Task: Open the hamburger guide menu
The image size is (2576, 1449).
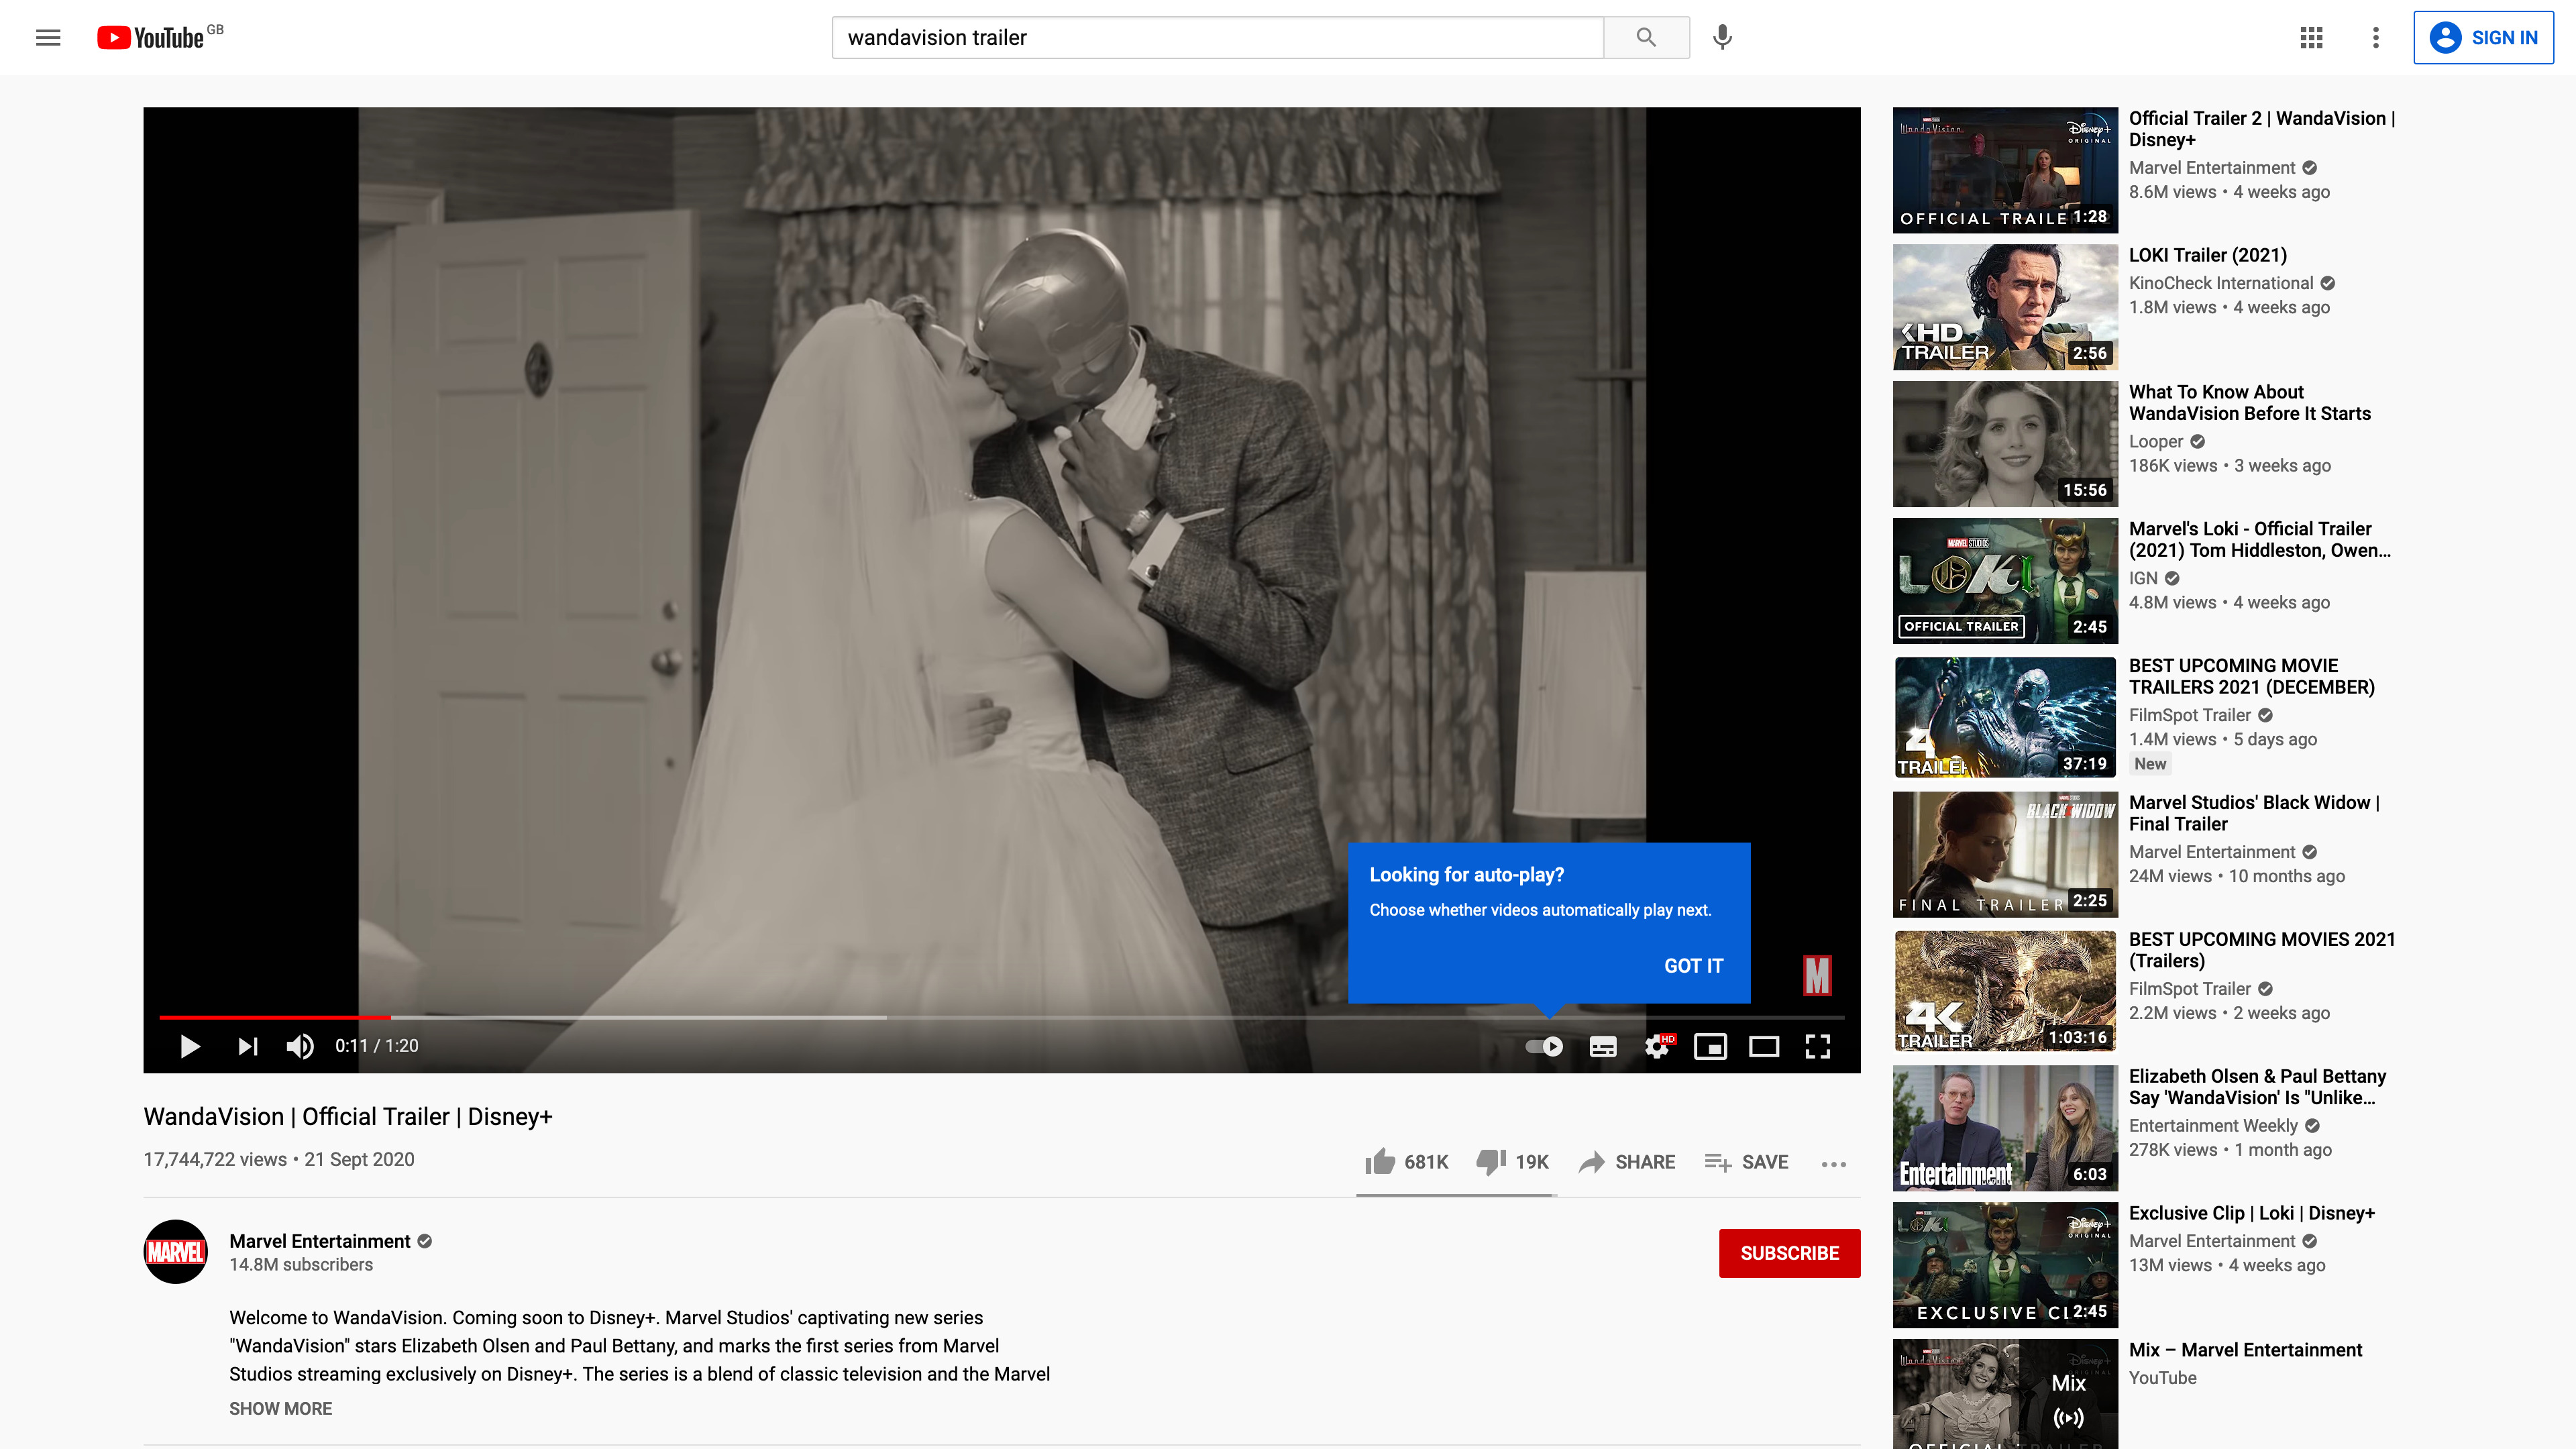Action: [x=48, y=37]
